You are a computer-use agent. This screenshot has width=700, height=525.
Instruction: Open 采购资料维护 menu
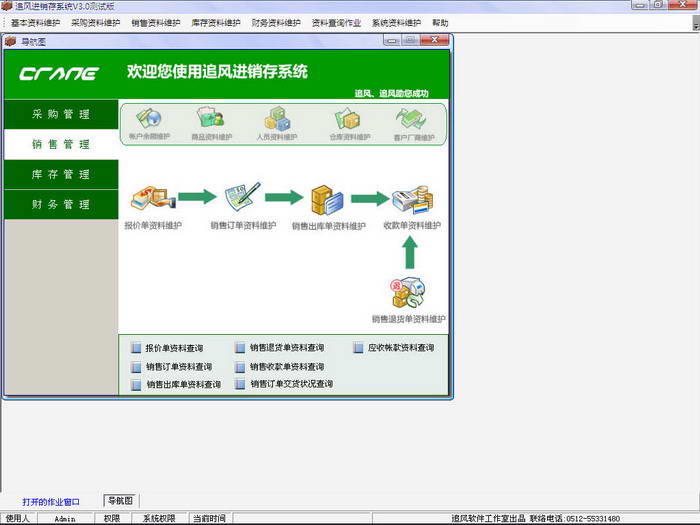96,23
